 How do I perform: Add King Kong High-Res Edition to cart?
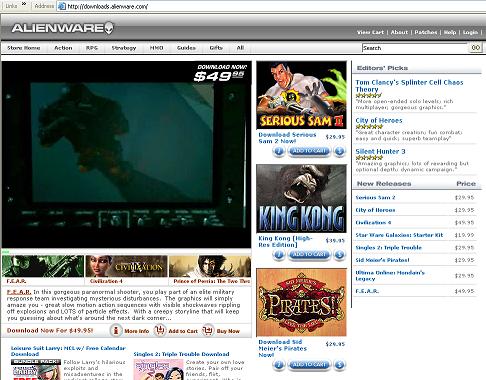tap(309, 255)
